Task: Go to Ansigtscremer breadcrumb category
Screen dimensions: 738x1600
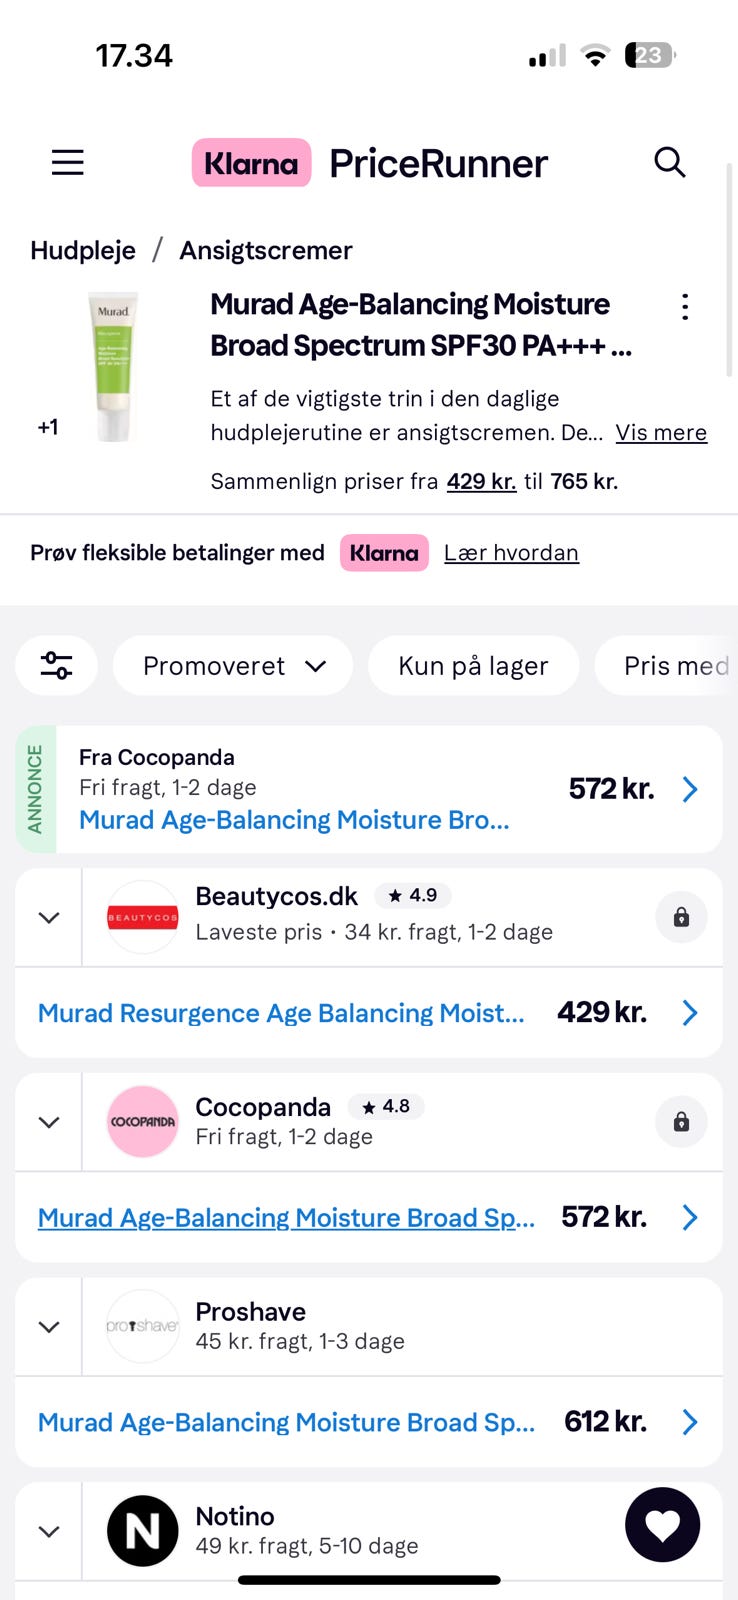Action: coord(266,250)
